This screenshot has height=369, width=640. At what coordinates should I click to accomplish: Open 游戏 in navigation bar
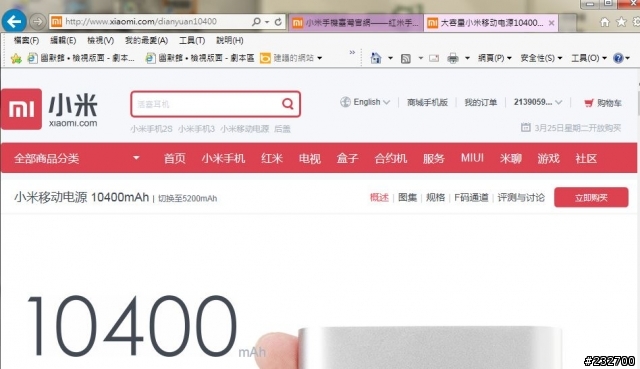click(x=548, y=158)
